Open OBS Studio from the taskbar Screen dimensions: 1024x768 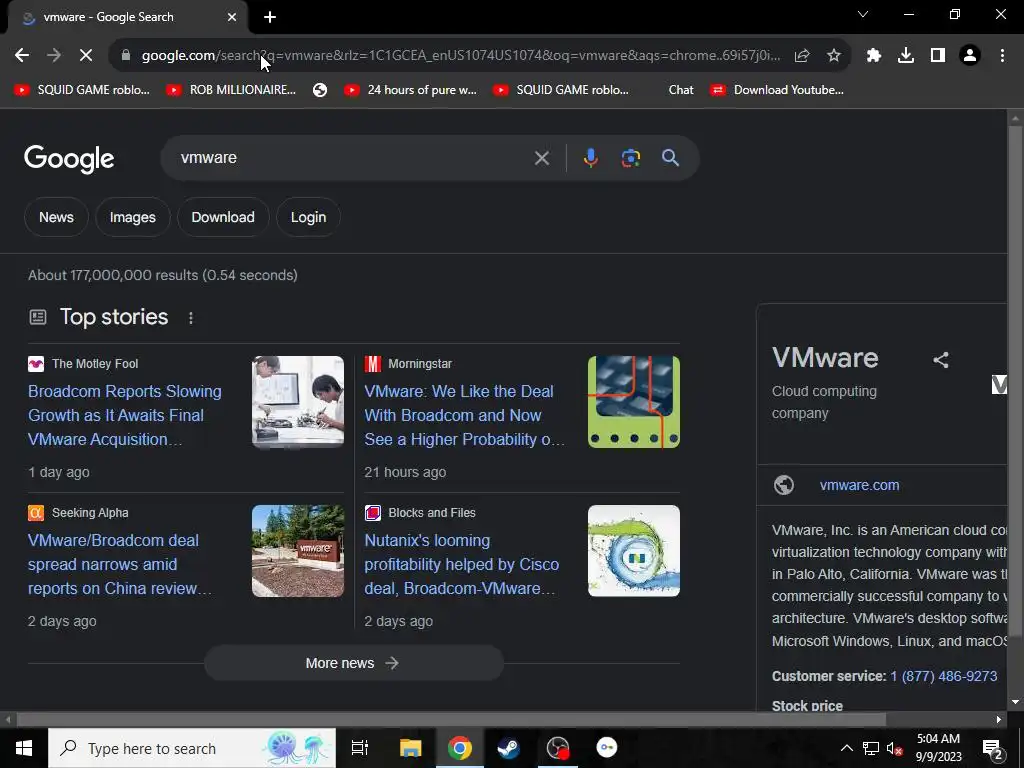[558, 748]
